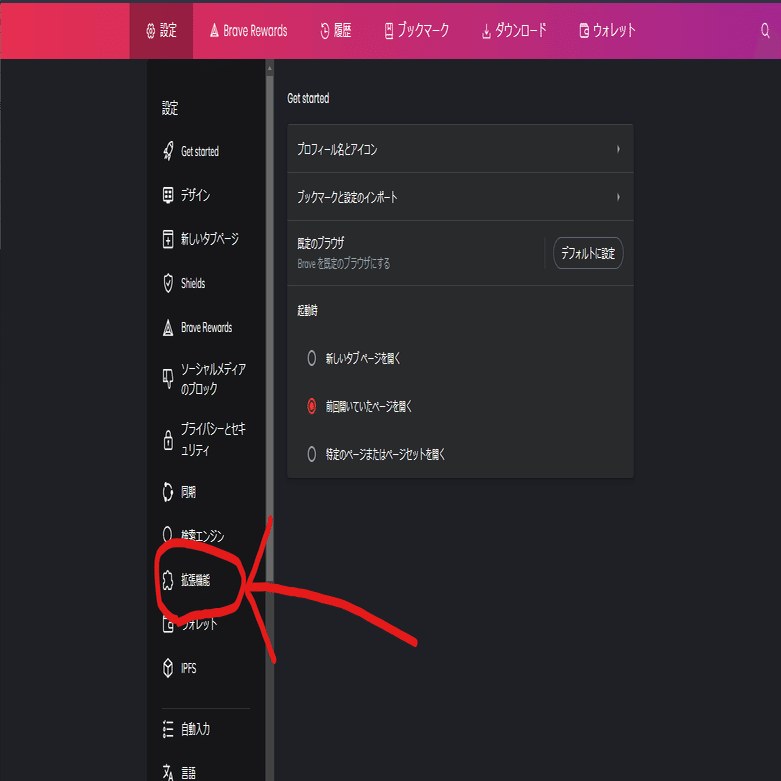The width and height of the screenshot is (781, 781).
Task: Click the デザイン sidebar label
Action: point(195,195)
